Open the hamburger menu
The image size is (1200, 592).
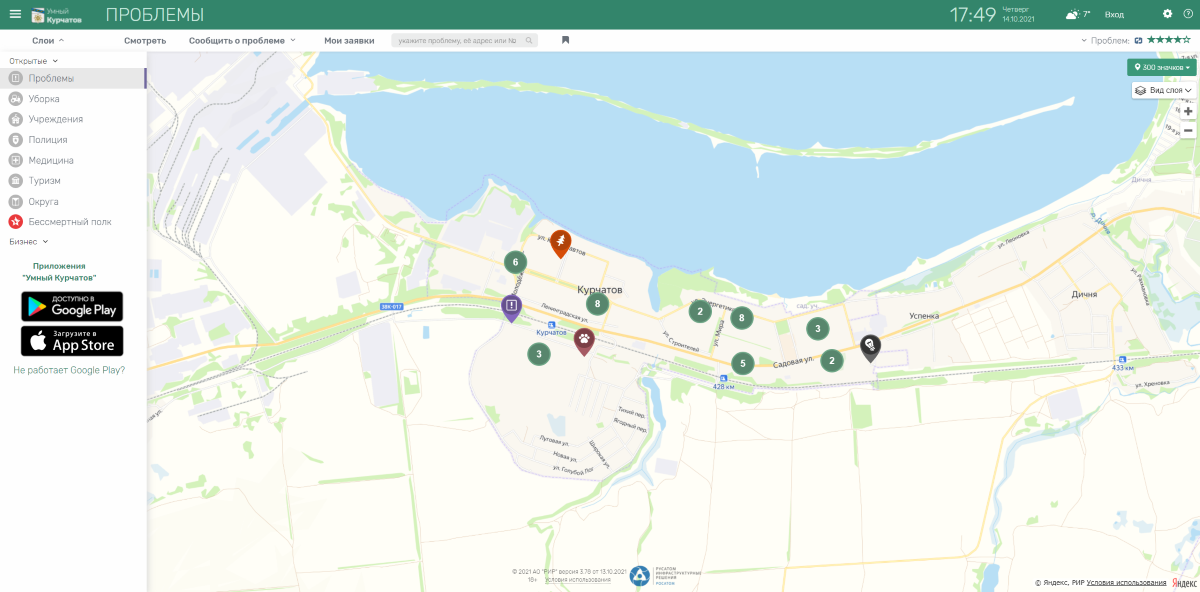click(15, 14)
